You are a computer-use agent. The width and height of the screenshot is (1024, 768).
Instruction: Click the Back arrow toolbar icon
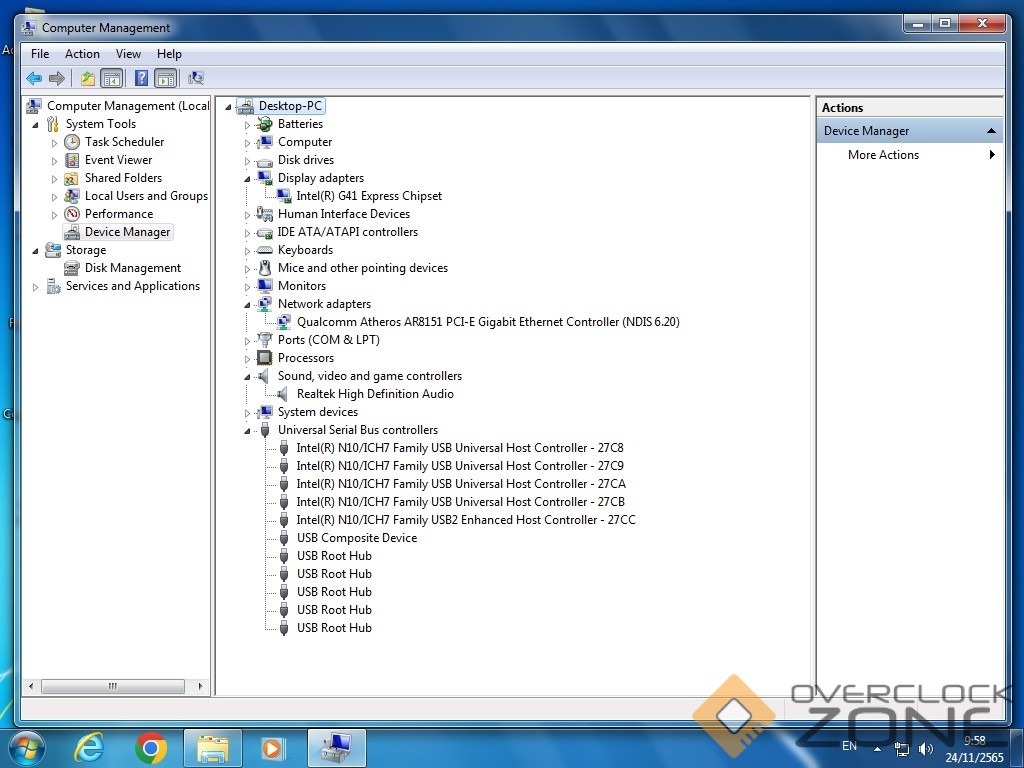point(34,78)
